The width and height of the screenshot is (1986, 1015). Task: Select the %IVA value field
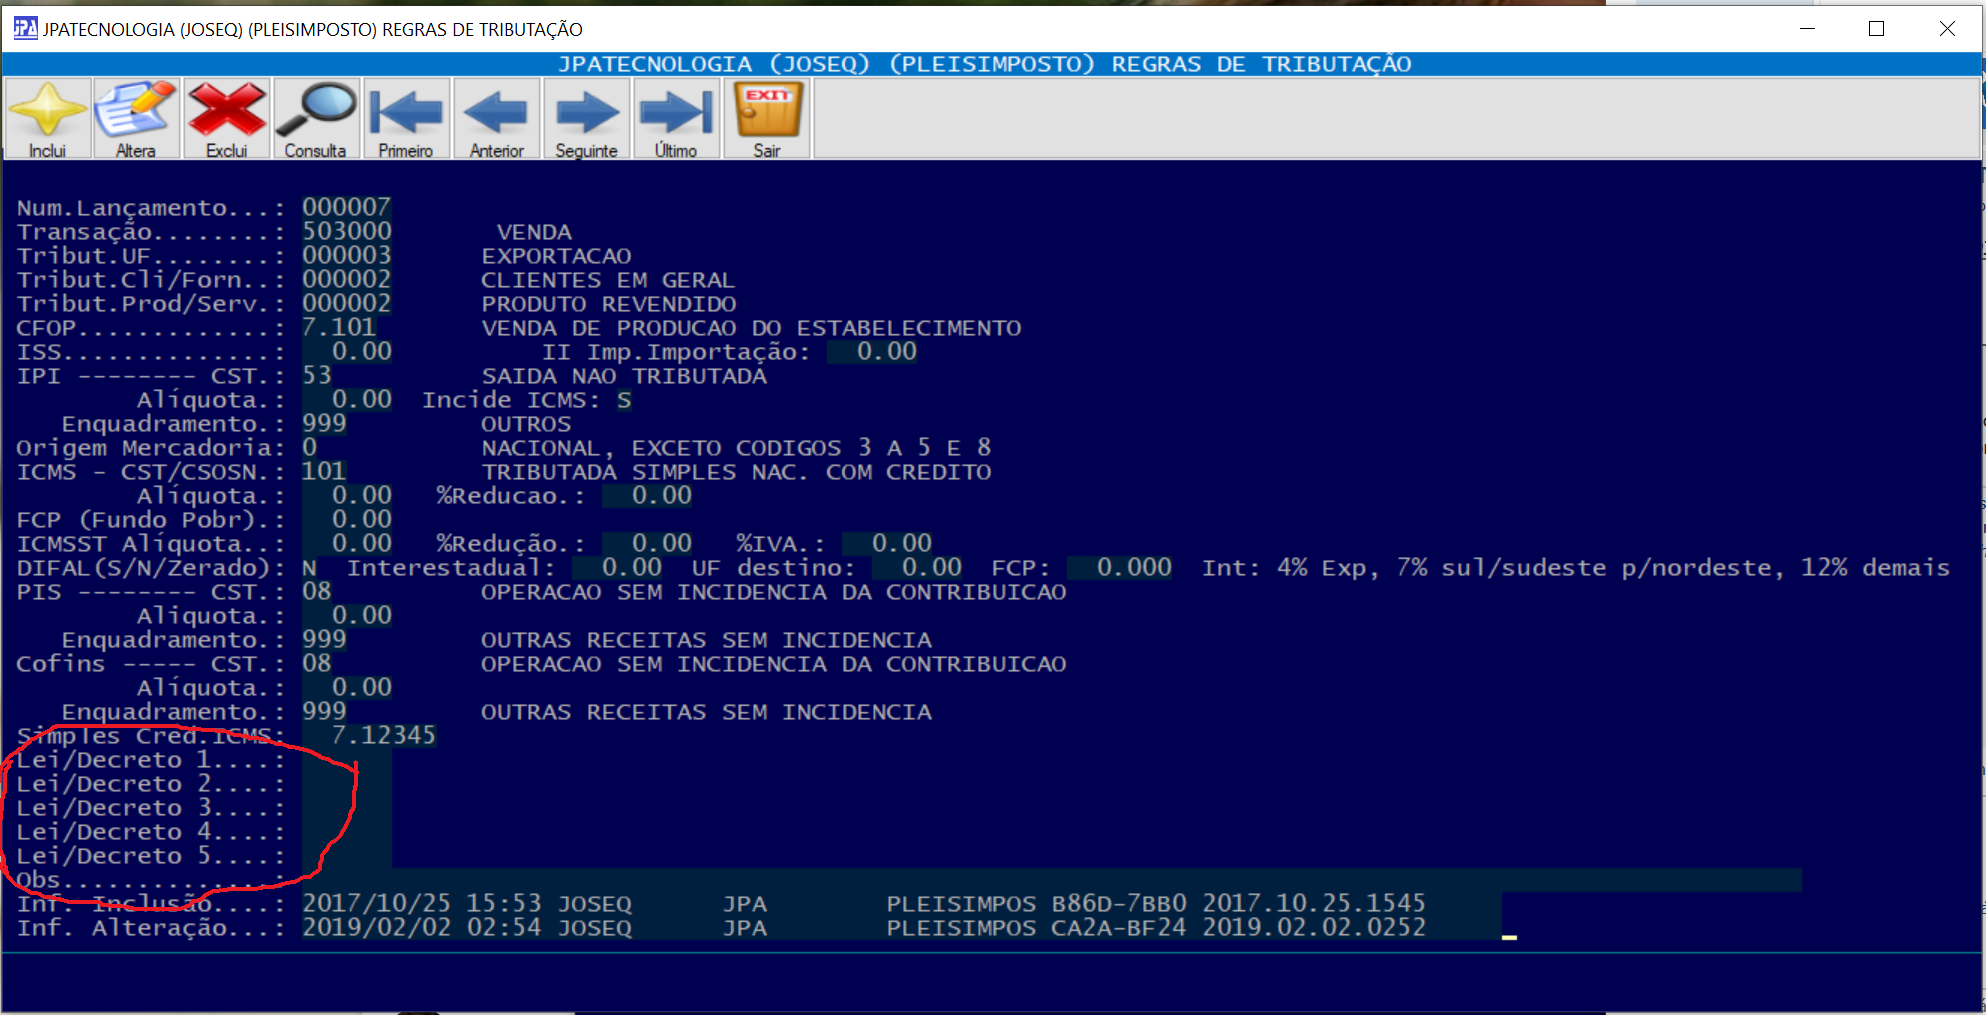point(887,543)
